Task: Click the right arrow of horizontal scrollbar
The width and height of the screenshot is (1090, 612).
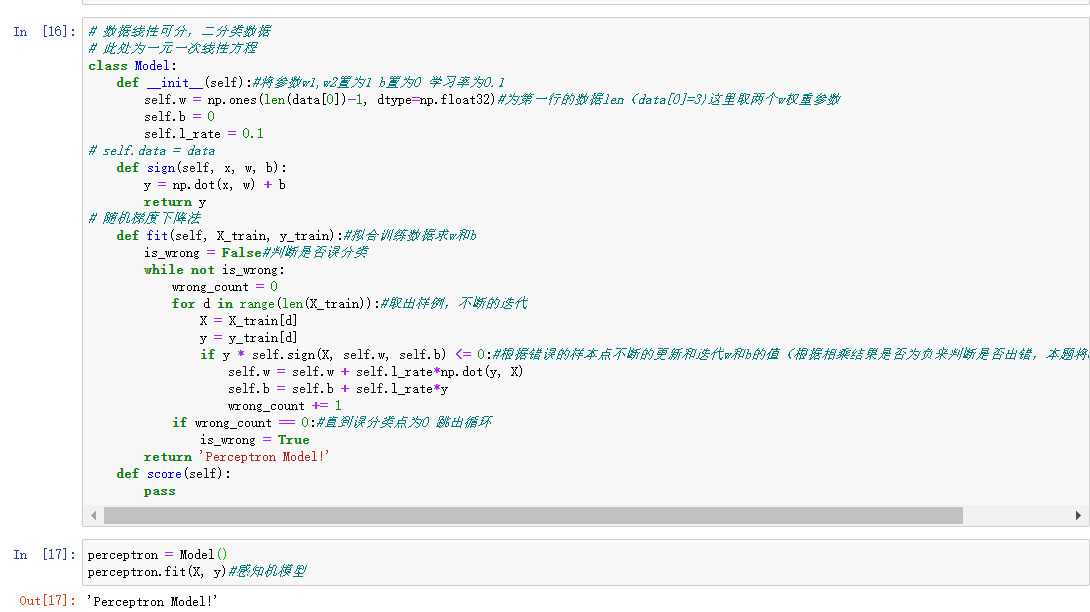Action: (x=1078, y=515)
